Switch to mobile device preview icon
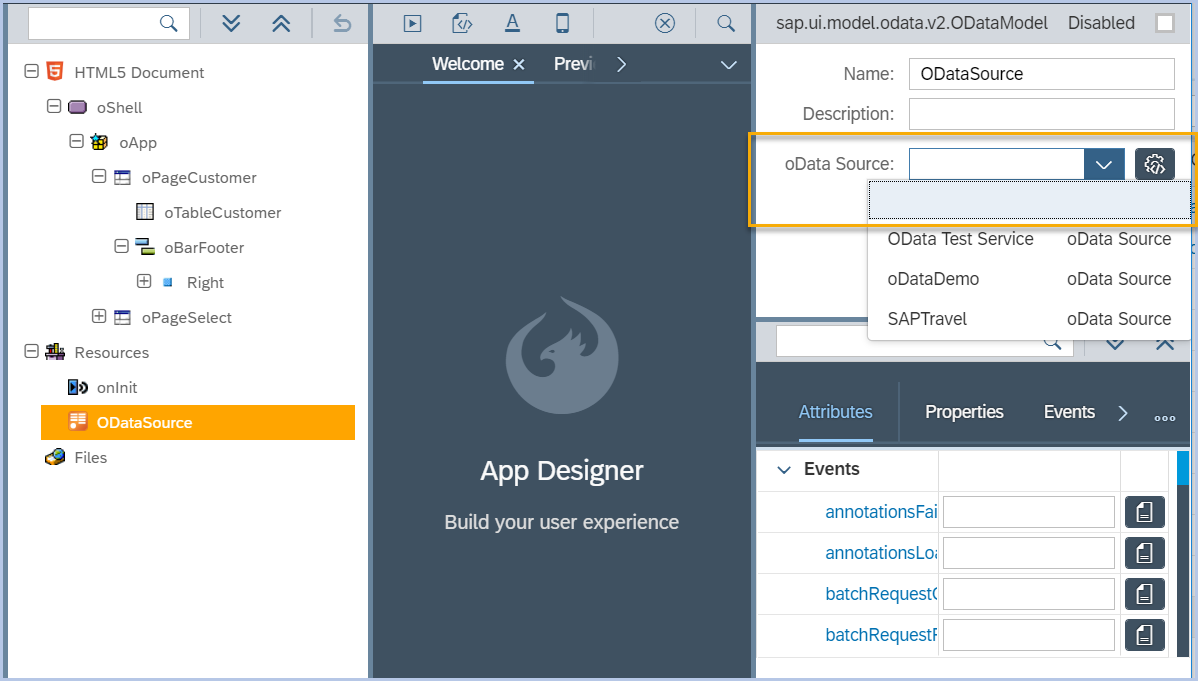Viewport: 1198px width, 681px height. (562, 22)
